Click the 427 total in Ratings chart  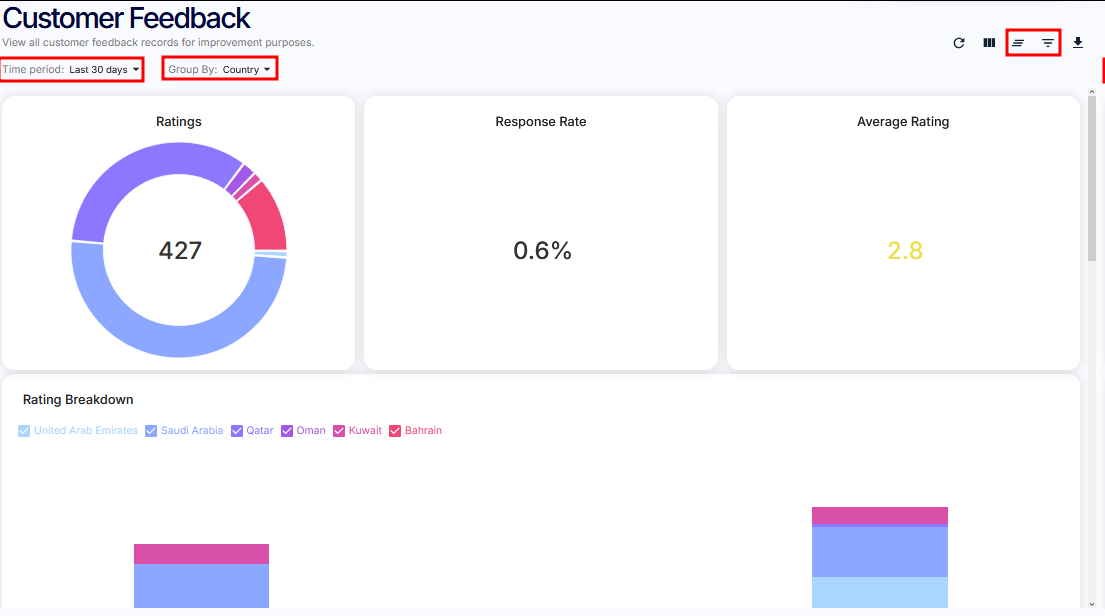pyautogui.click(x=180, y=250)
